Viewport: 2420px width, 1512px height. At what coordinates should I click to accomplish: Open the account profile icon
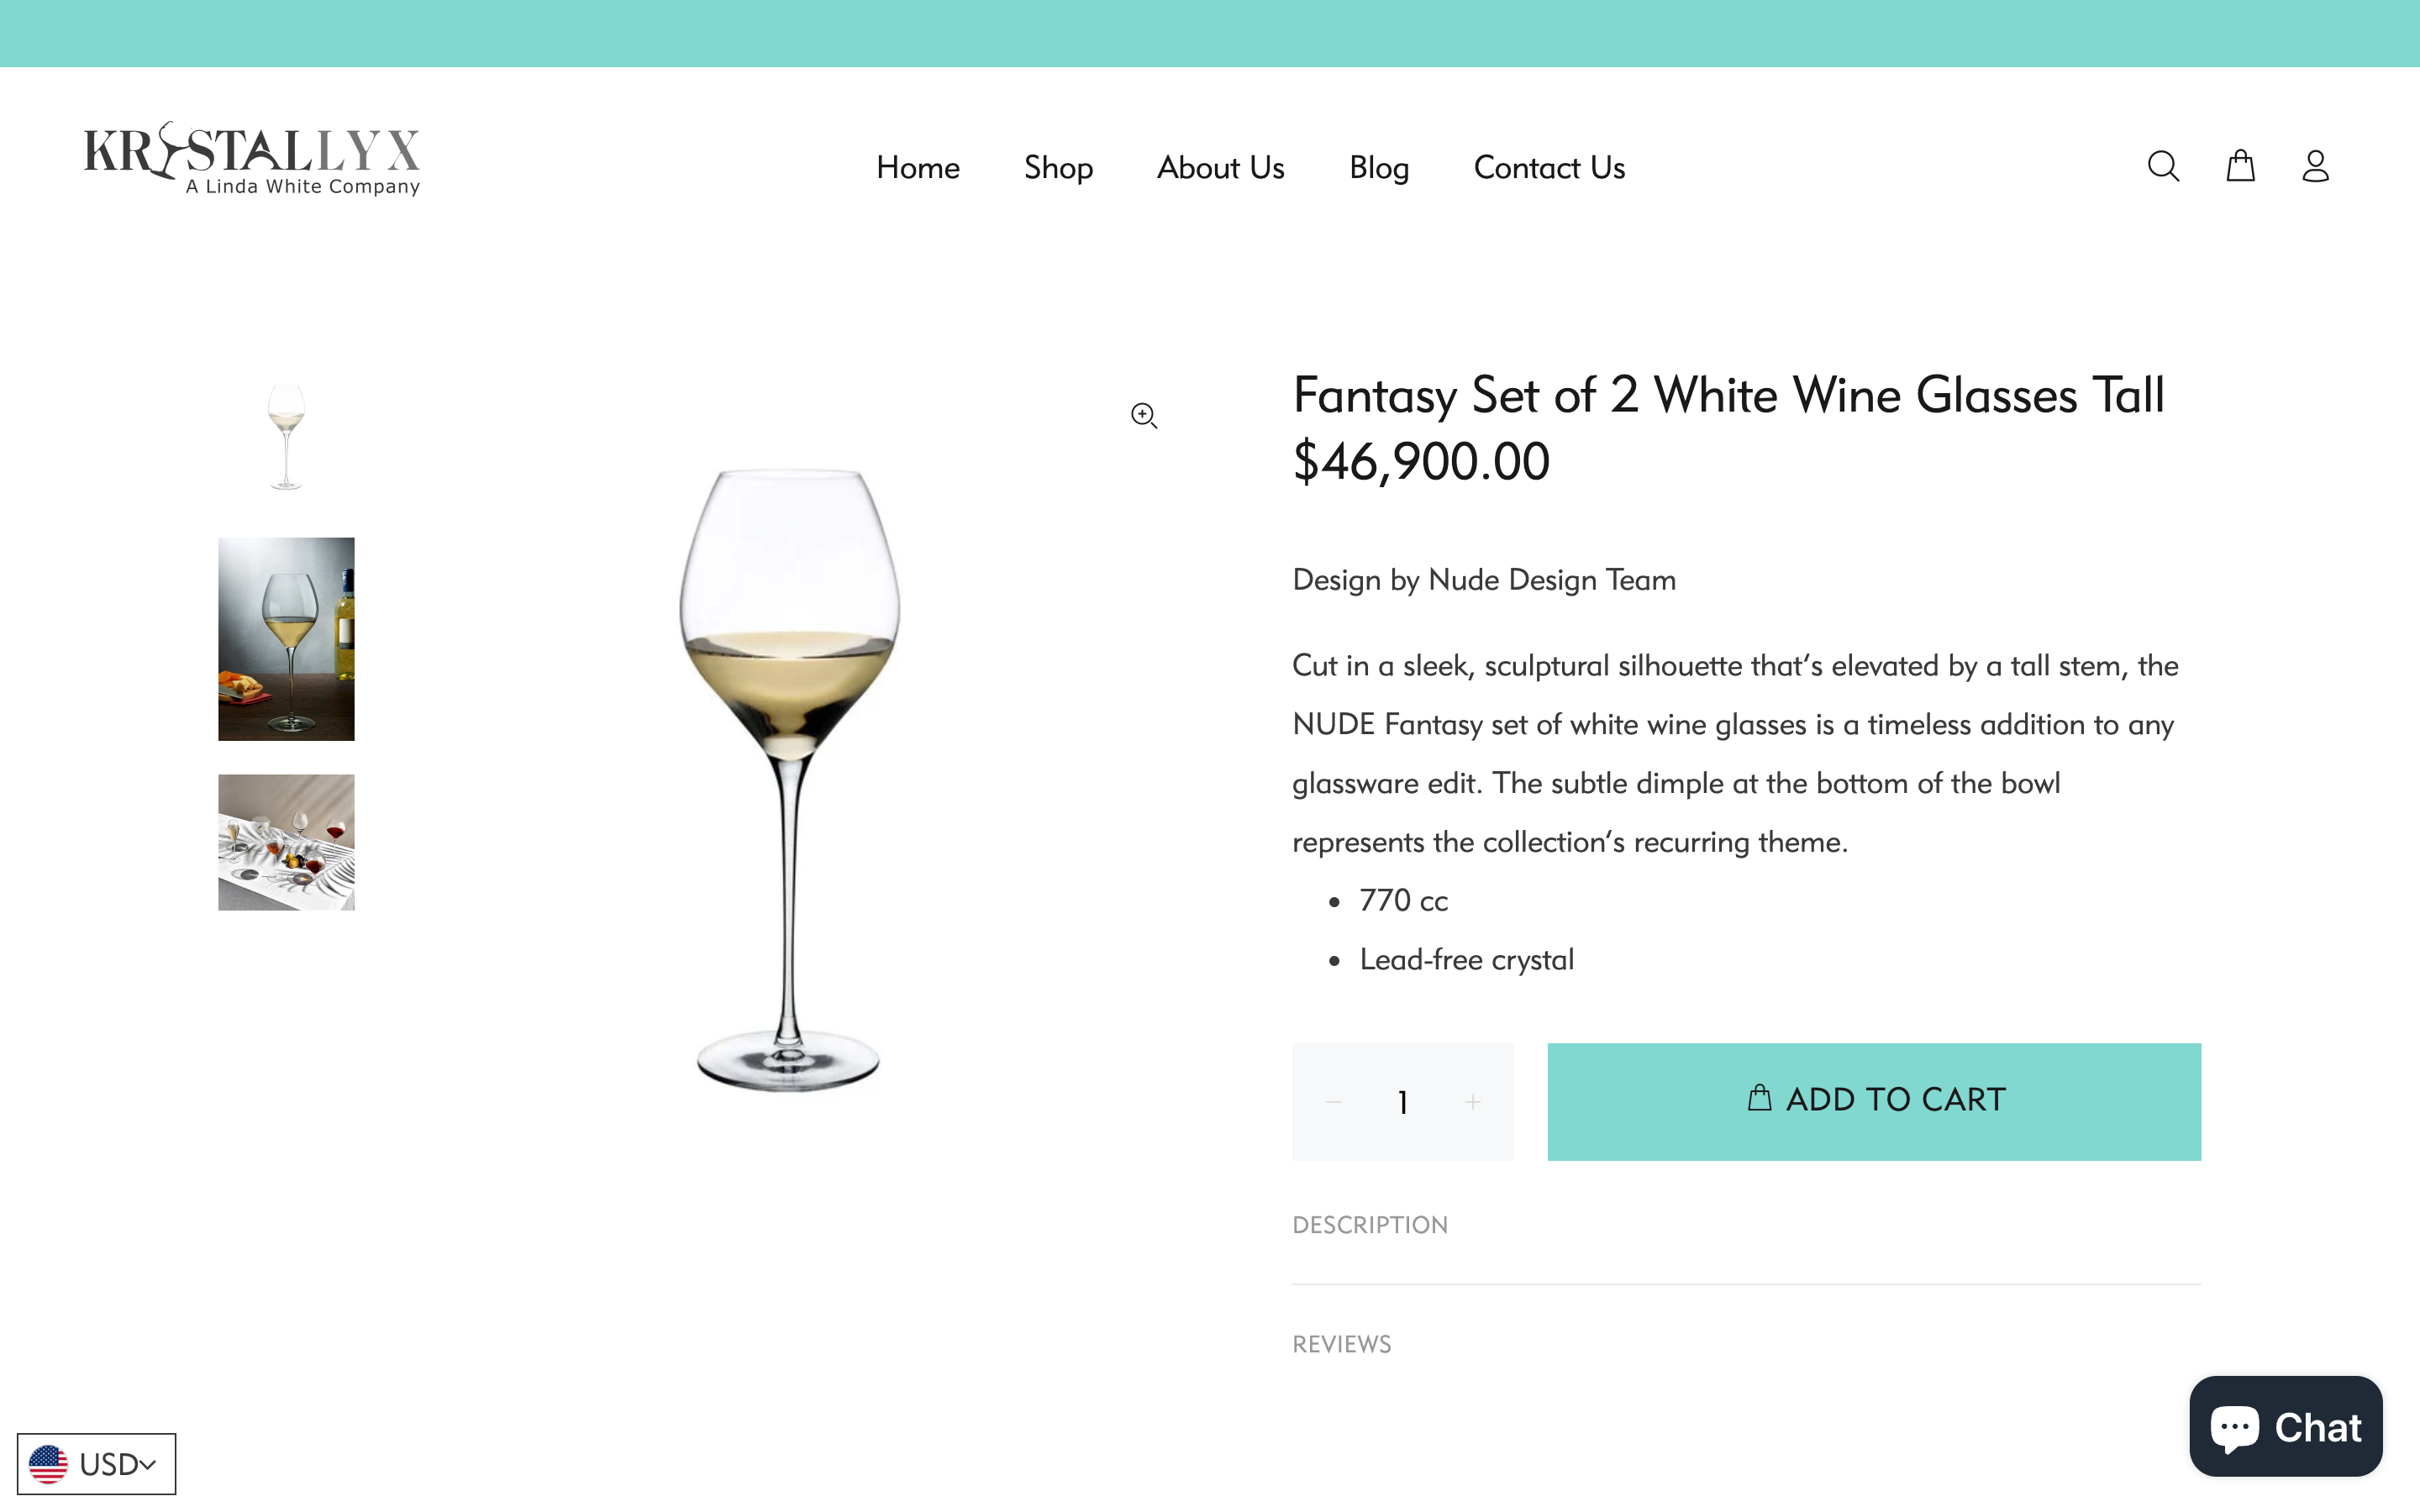[x=2316, y=166]
